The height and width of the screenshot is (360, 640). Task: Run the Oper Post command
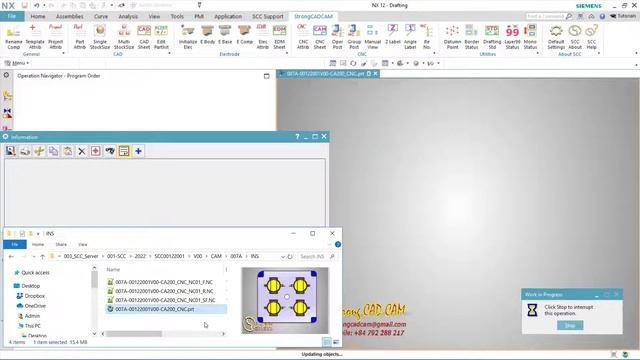tap(337, 37)
